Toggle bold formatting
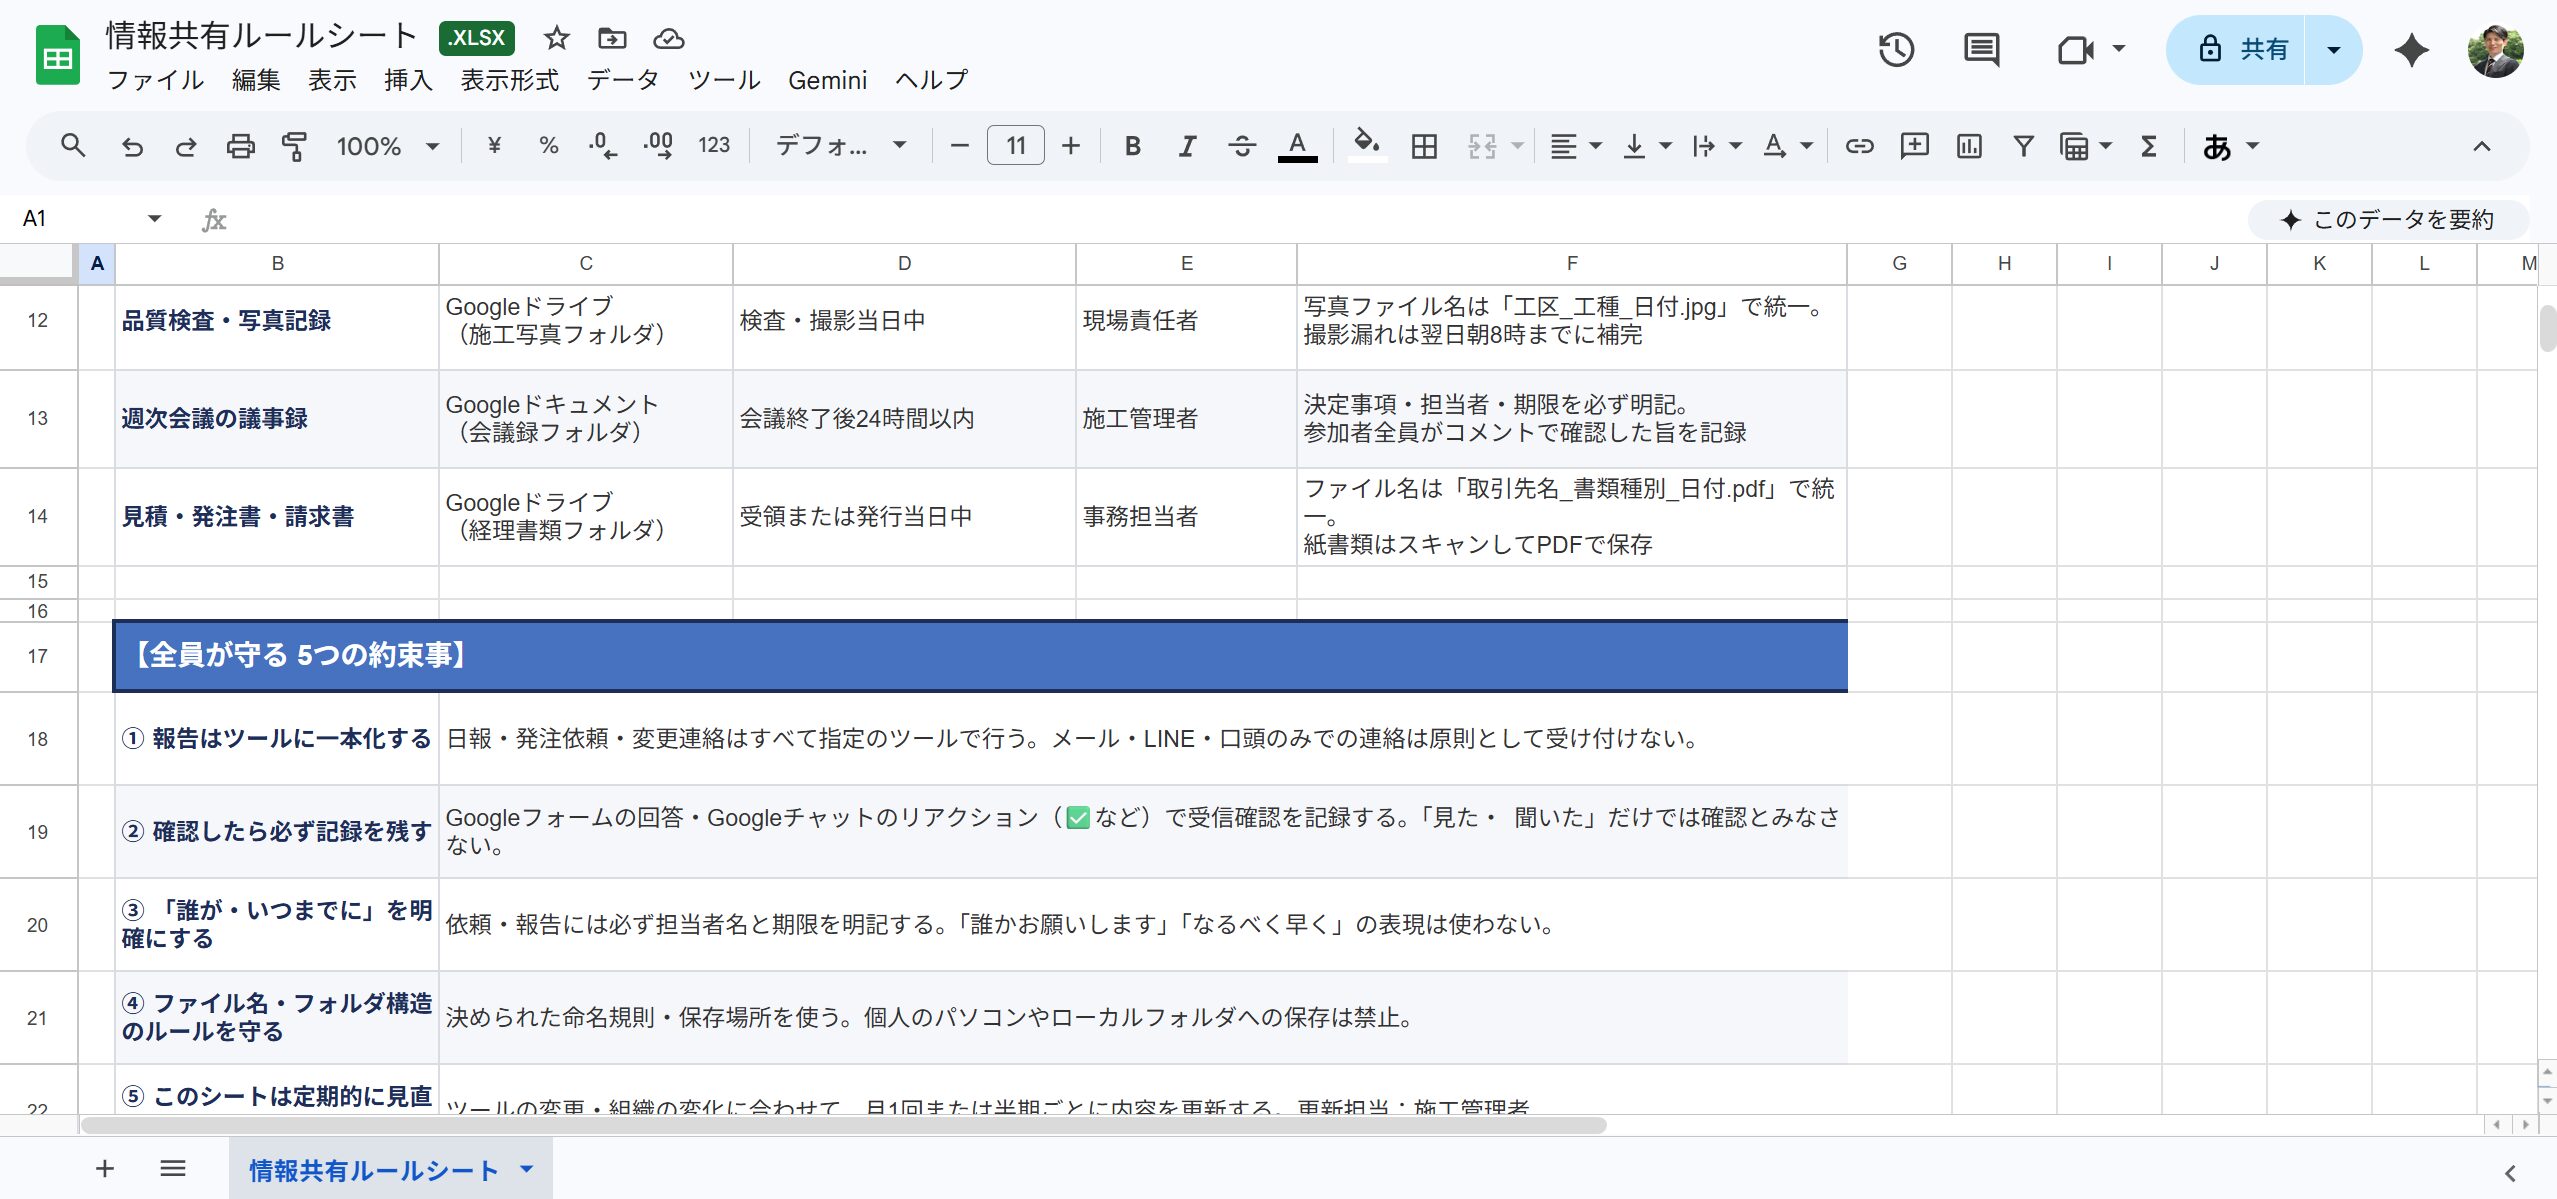 (1132, 146)
